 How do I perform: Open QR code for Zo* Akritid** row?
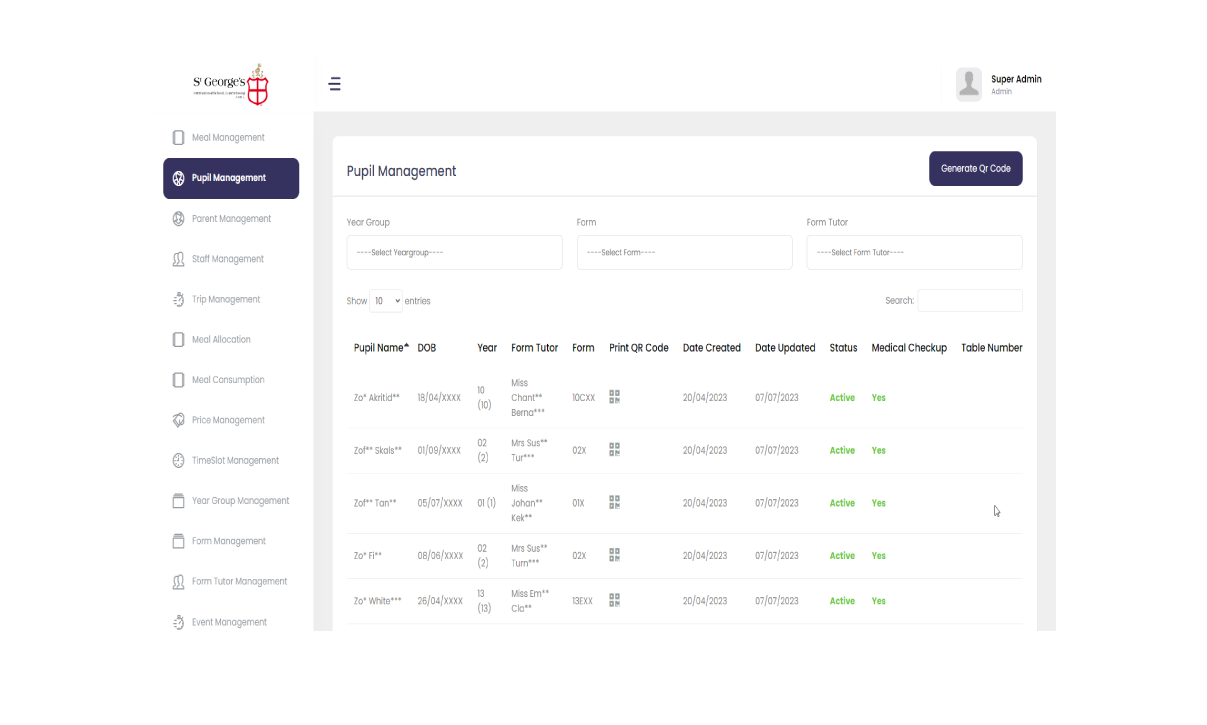pyautogui.click(x=614, y=397)
